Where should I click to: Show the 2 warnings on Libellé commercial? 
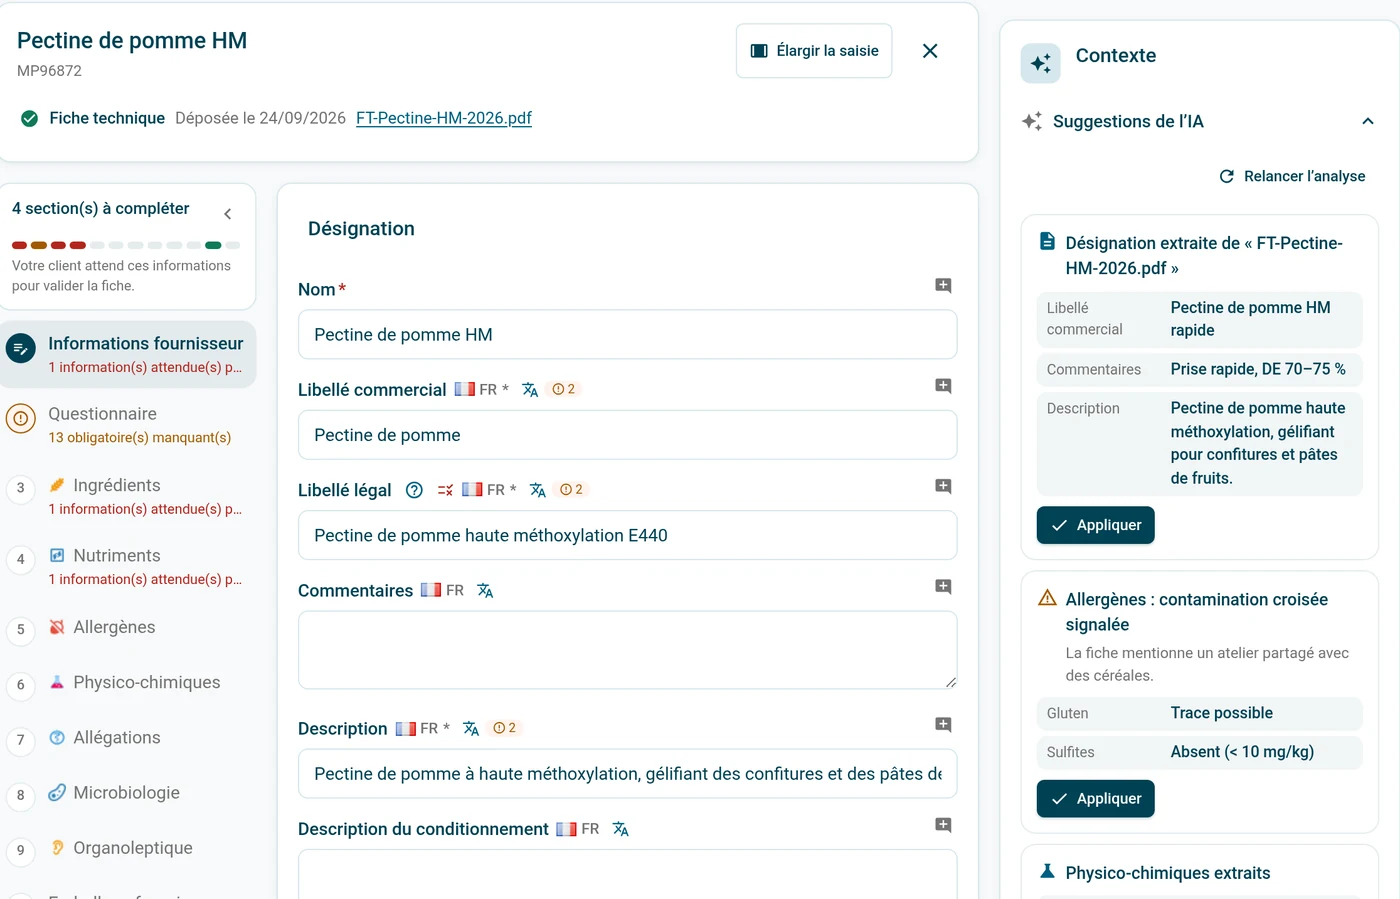pos(564,389)
